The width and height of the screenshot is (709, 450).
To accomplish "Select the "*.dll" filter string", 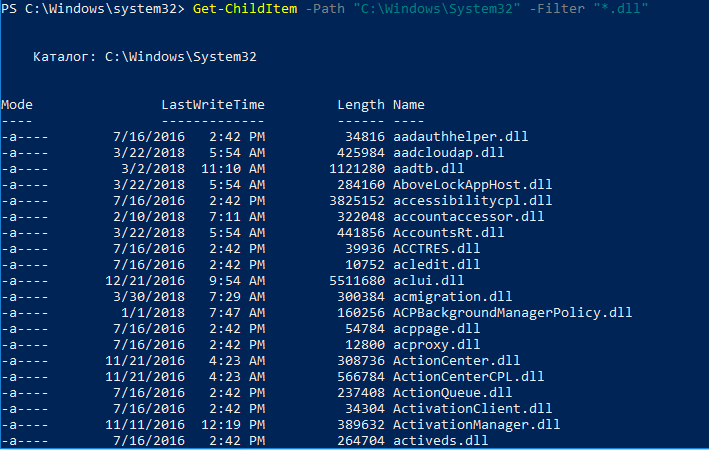I will (x=621, y=9).
